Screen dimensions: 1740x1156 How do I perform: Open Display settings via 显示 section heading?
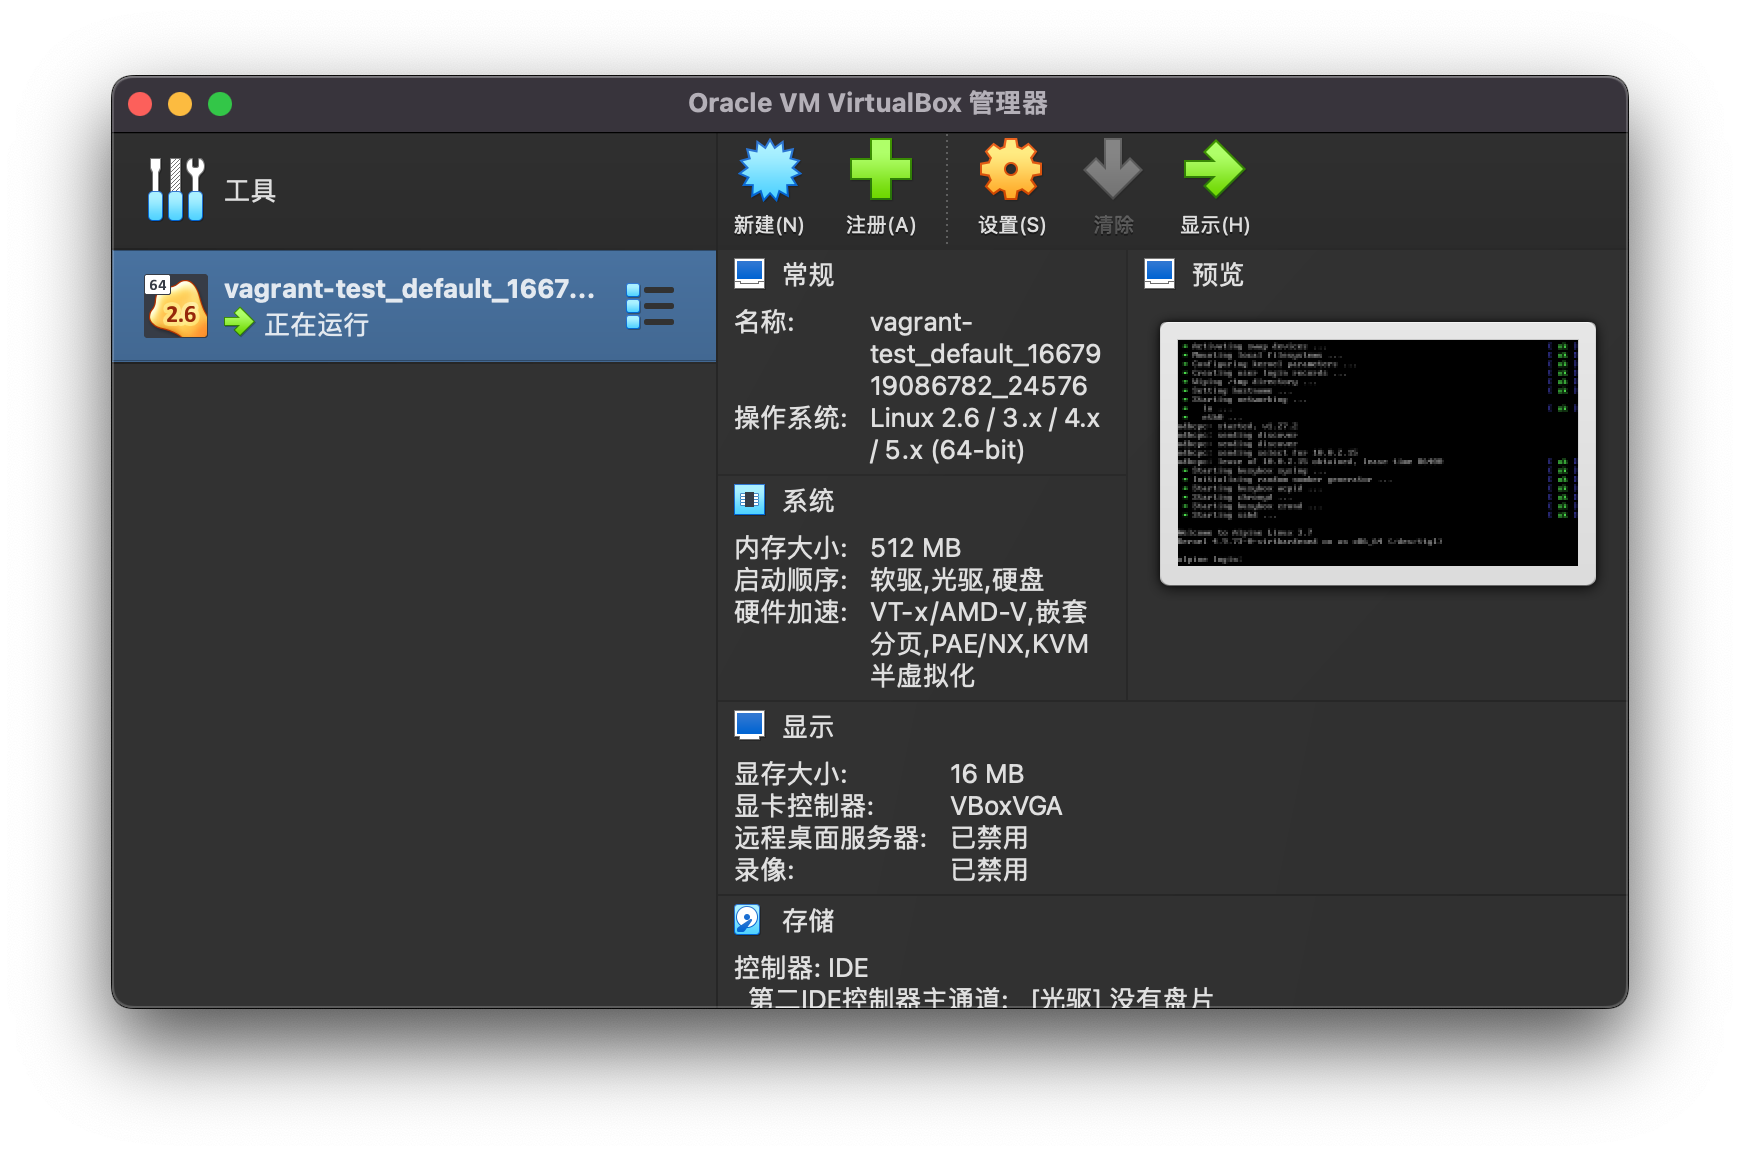coord(808,727)
